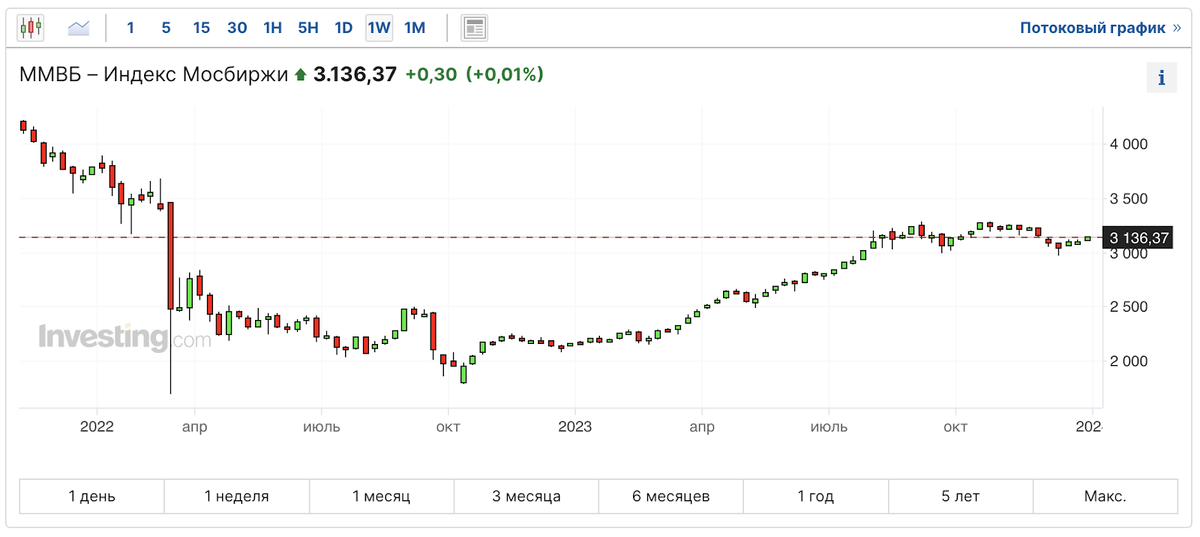Click the change value +0,30
This screenshot has width=1200, height=537.
pyautogui.click(x=431, y=74)
